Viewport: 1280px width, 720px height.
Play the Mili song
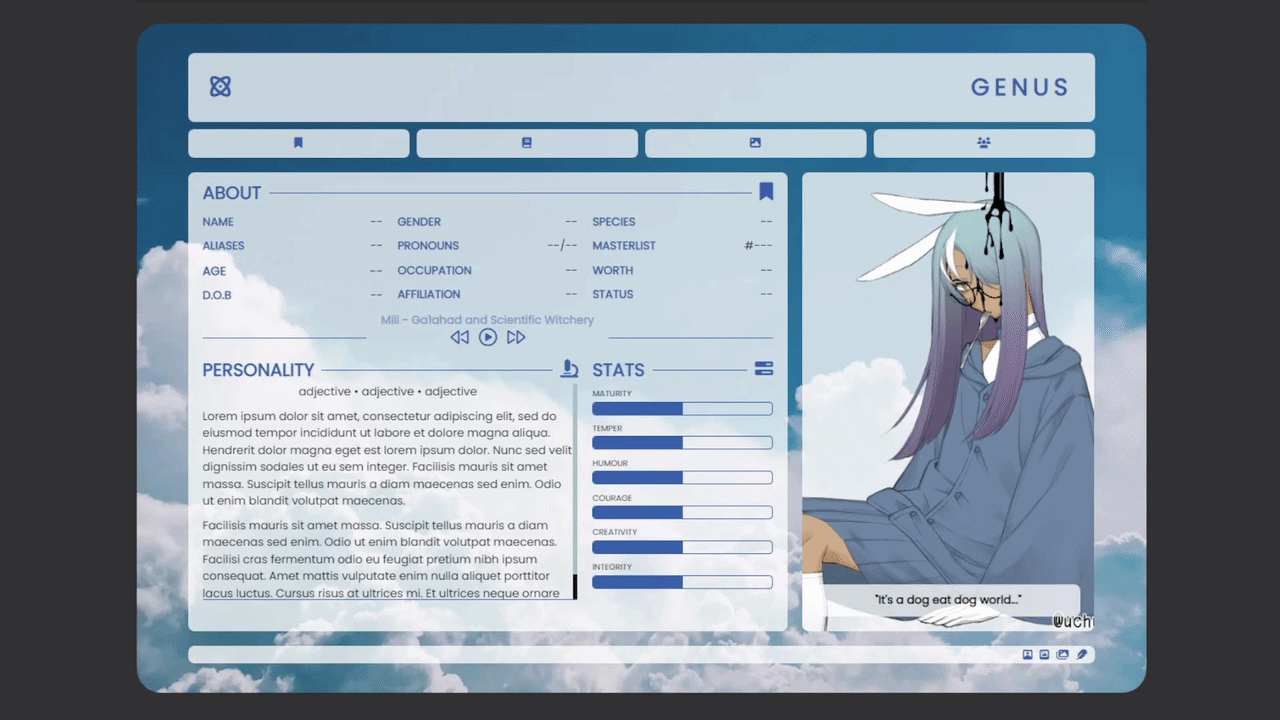(x=488, y=338)
